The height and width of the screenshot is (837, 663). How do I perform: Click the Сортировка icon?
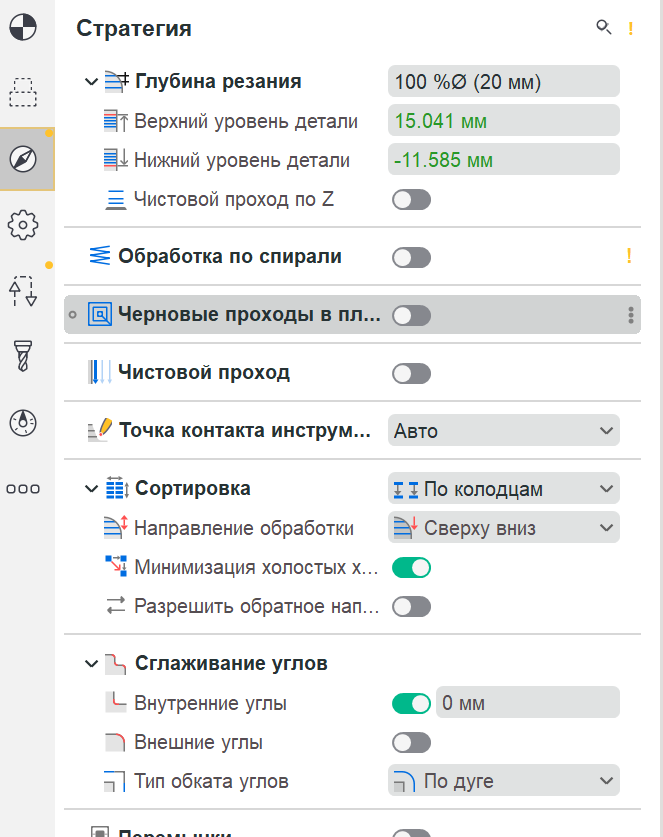coord(117,488)
